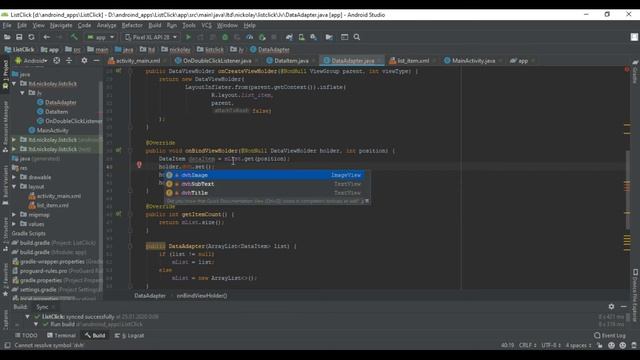Open the Favorites side tool window
The image size is (640, 360).
(5, 279)
